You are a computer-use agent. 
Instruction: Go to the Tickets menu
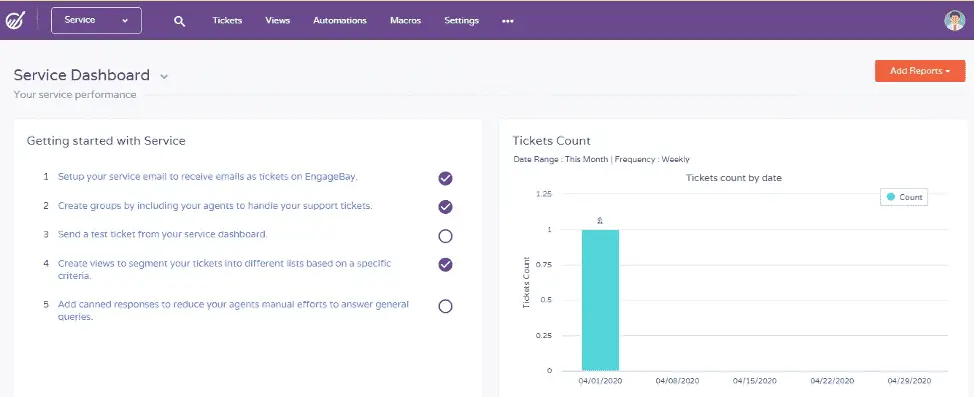coord(227,21)
